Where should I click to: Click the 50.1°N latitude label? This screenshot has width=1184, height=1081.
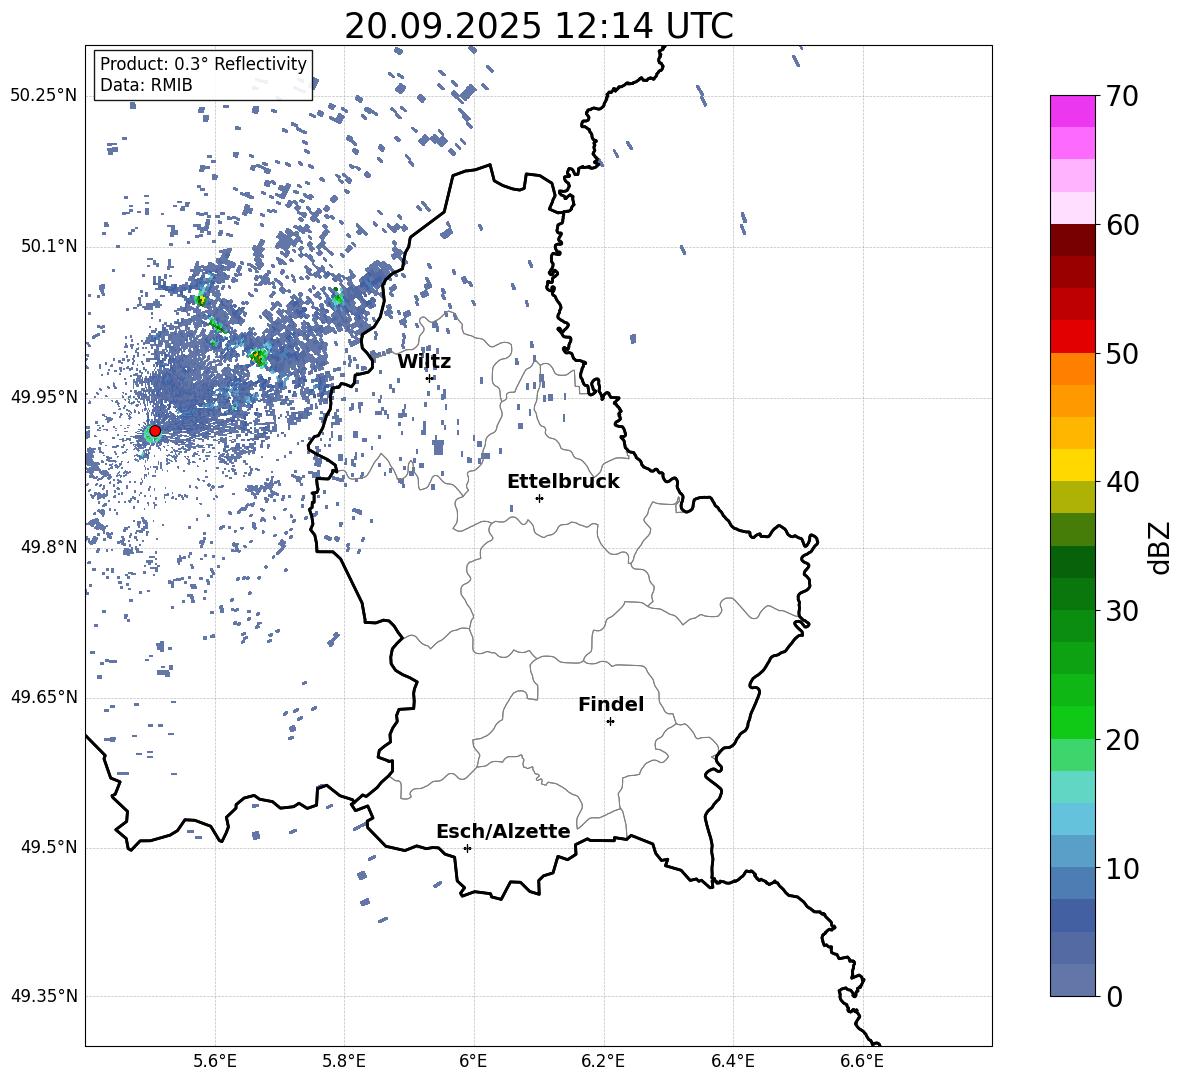point(49,247)
